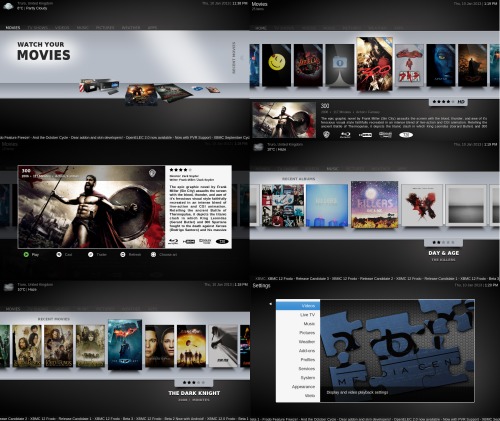
Task: Select the Watchmen smiley poster
Action: 276,65
